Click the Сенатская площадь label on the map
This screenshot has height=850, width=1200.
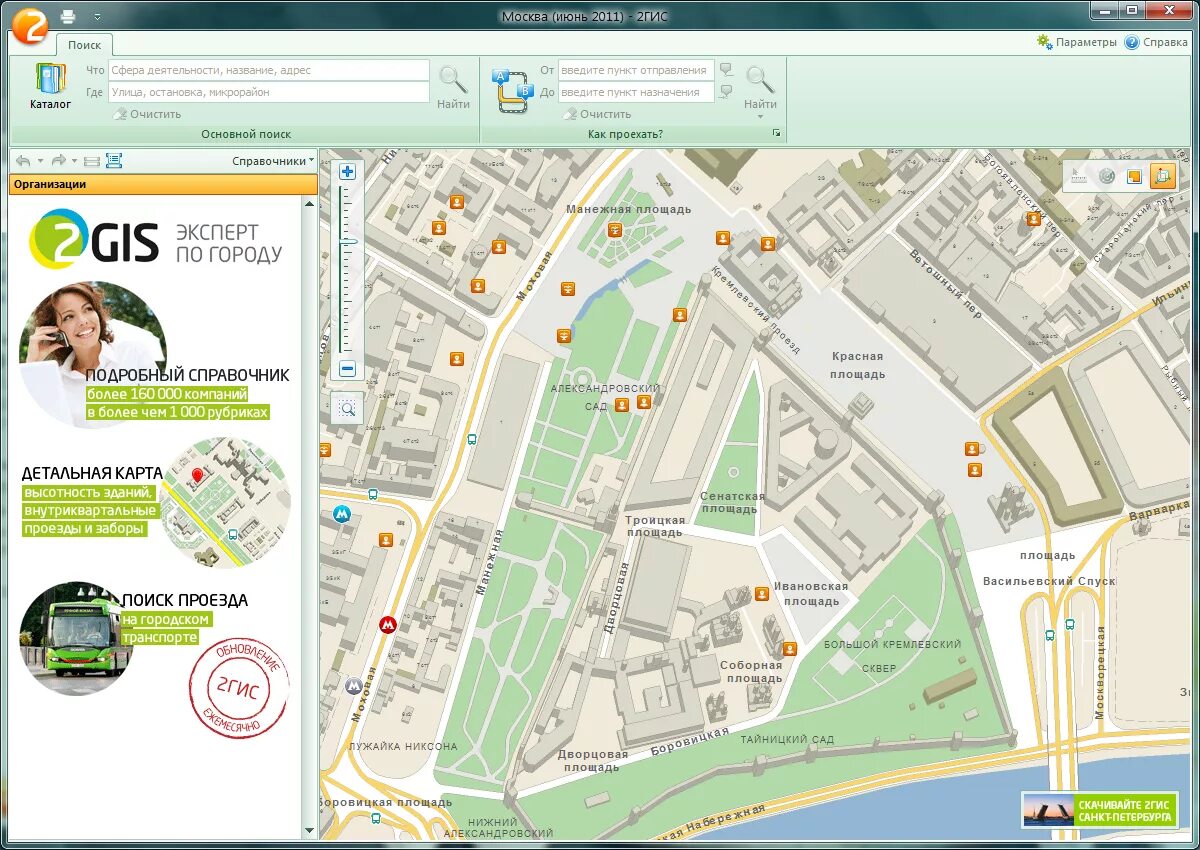click(732, 502)
